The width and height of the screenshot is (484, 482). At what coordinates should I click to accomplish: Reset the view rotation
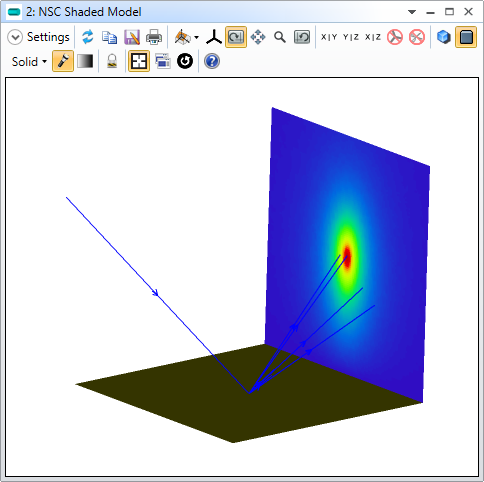[302, 37]
